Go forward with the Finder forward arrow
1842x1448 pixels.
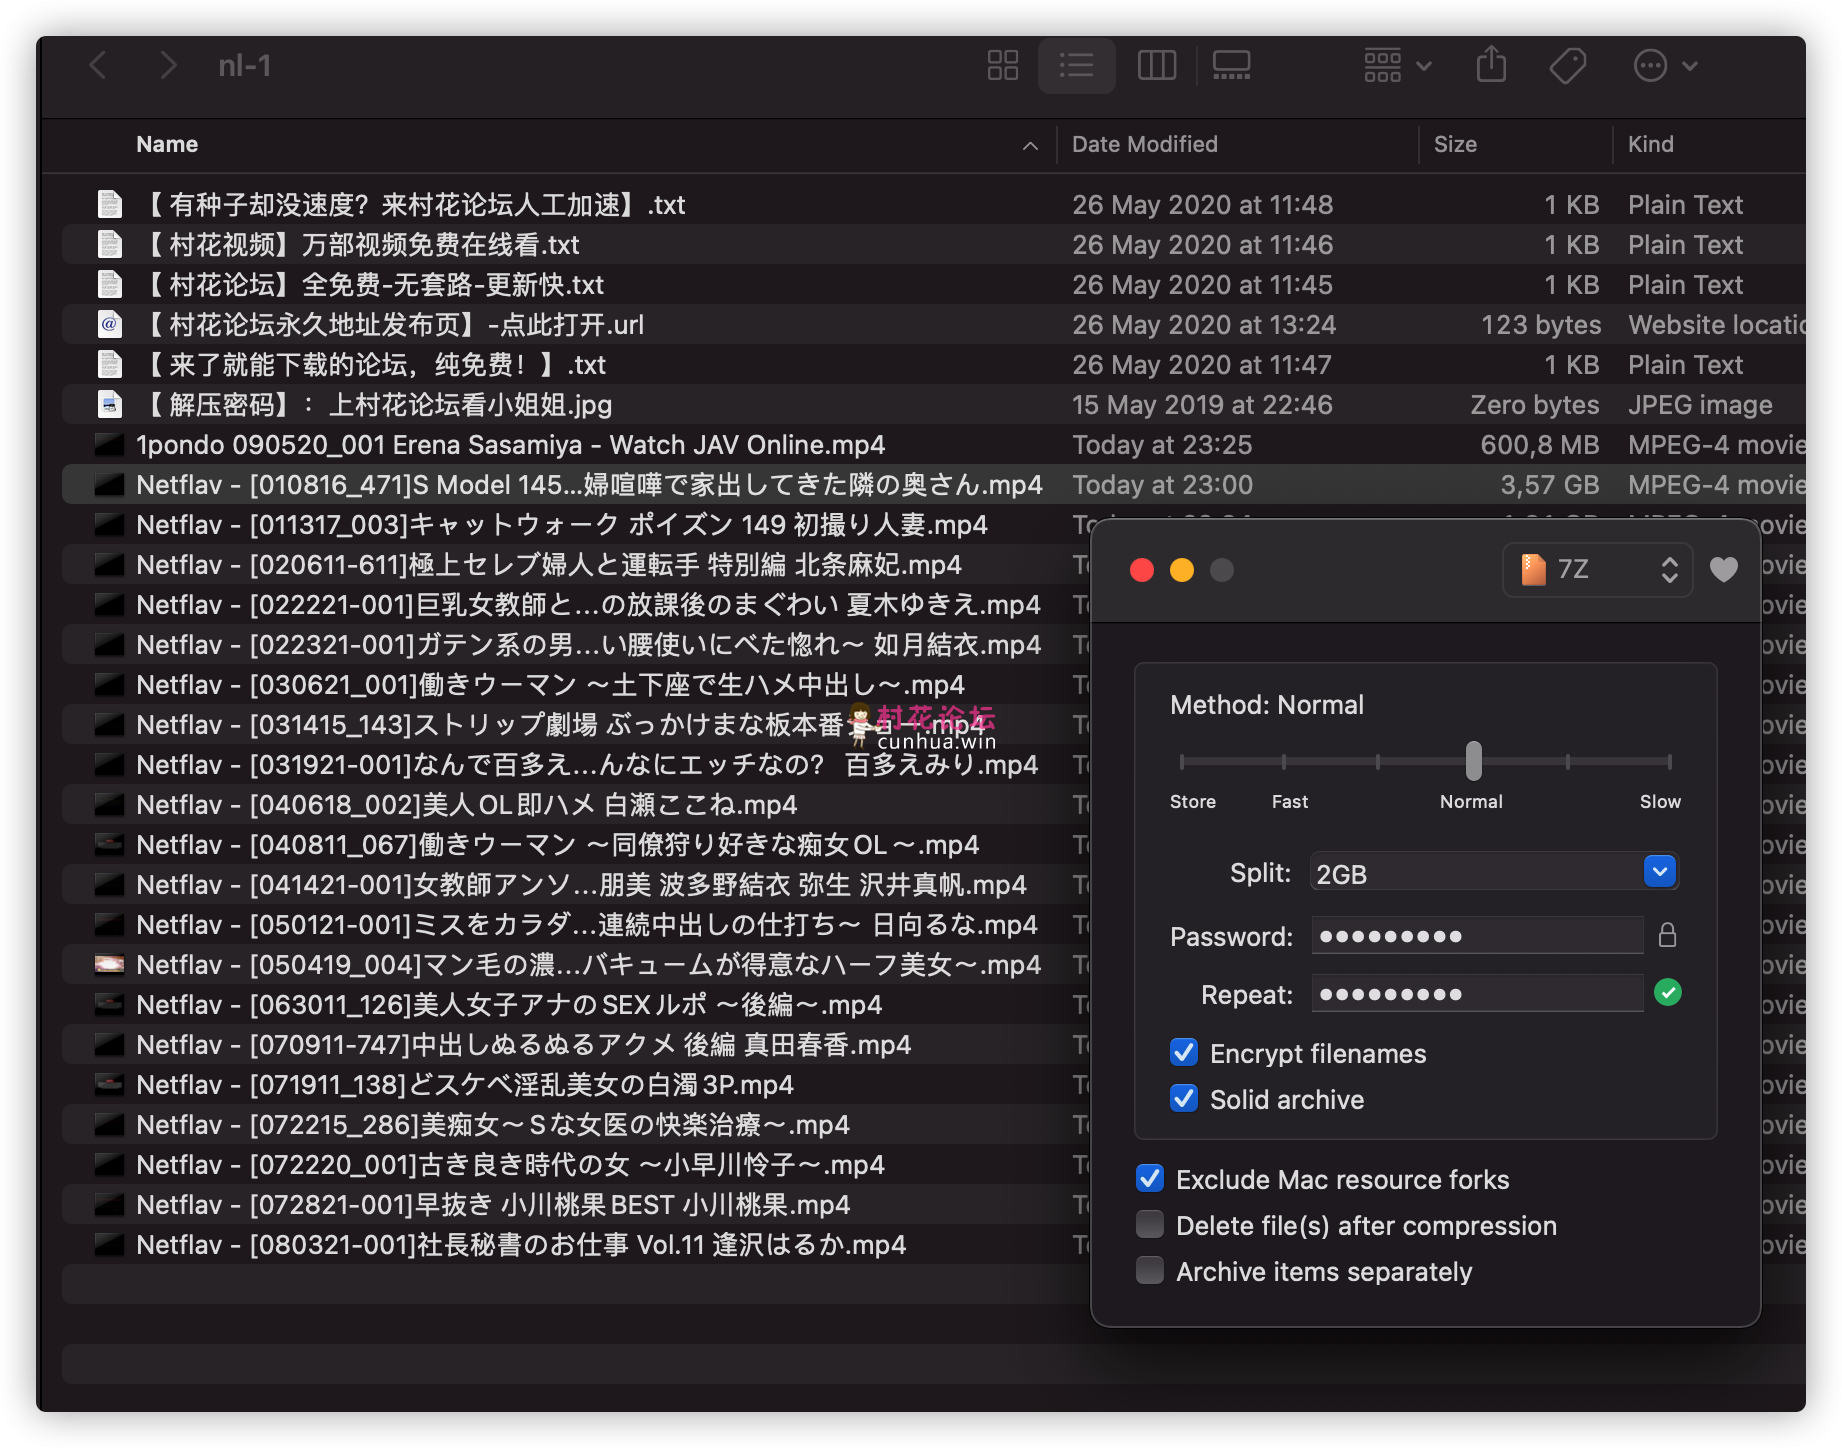click(168, 66)
